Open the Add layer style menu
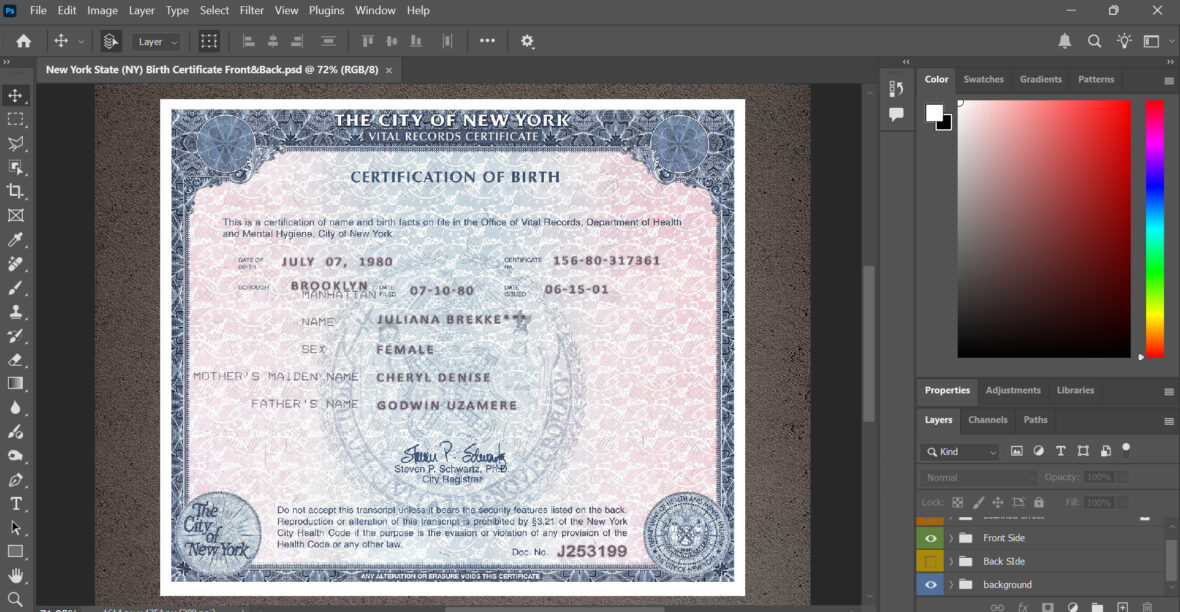 point(1022,605)
